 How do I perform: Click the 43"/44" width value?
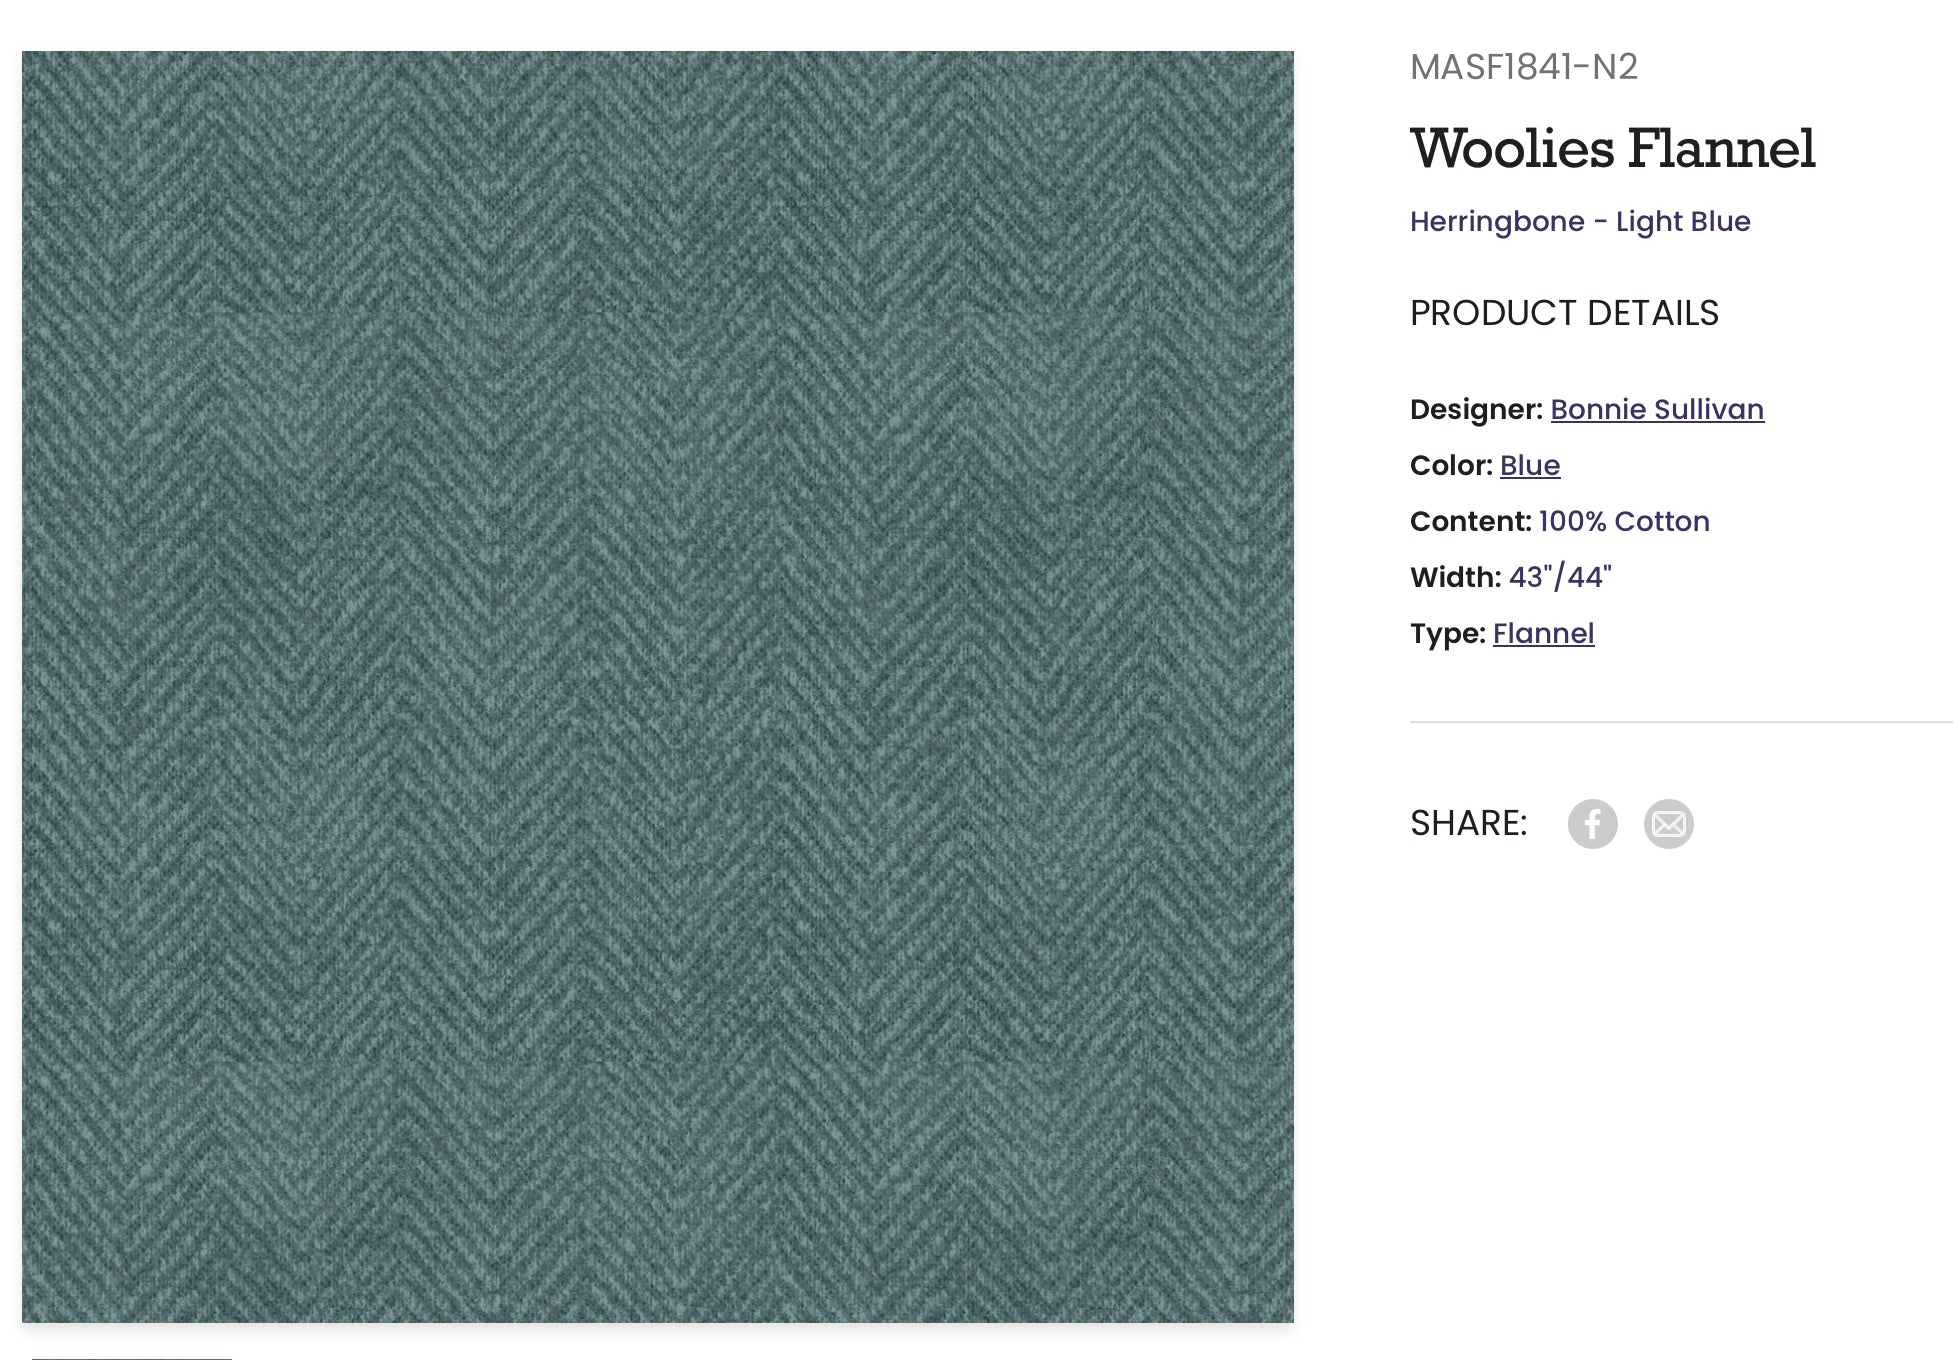point(1560,577)
